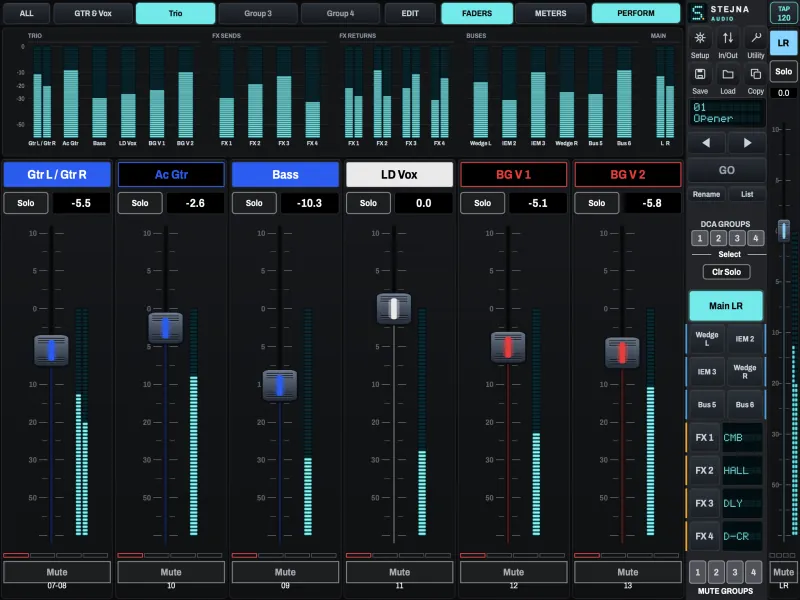Screen dimensions: 800x600
Task: Click the main LR master fader knob
Action: [x=784, y=231]
